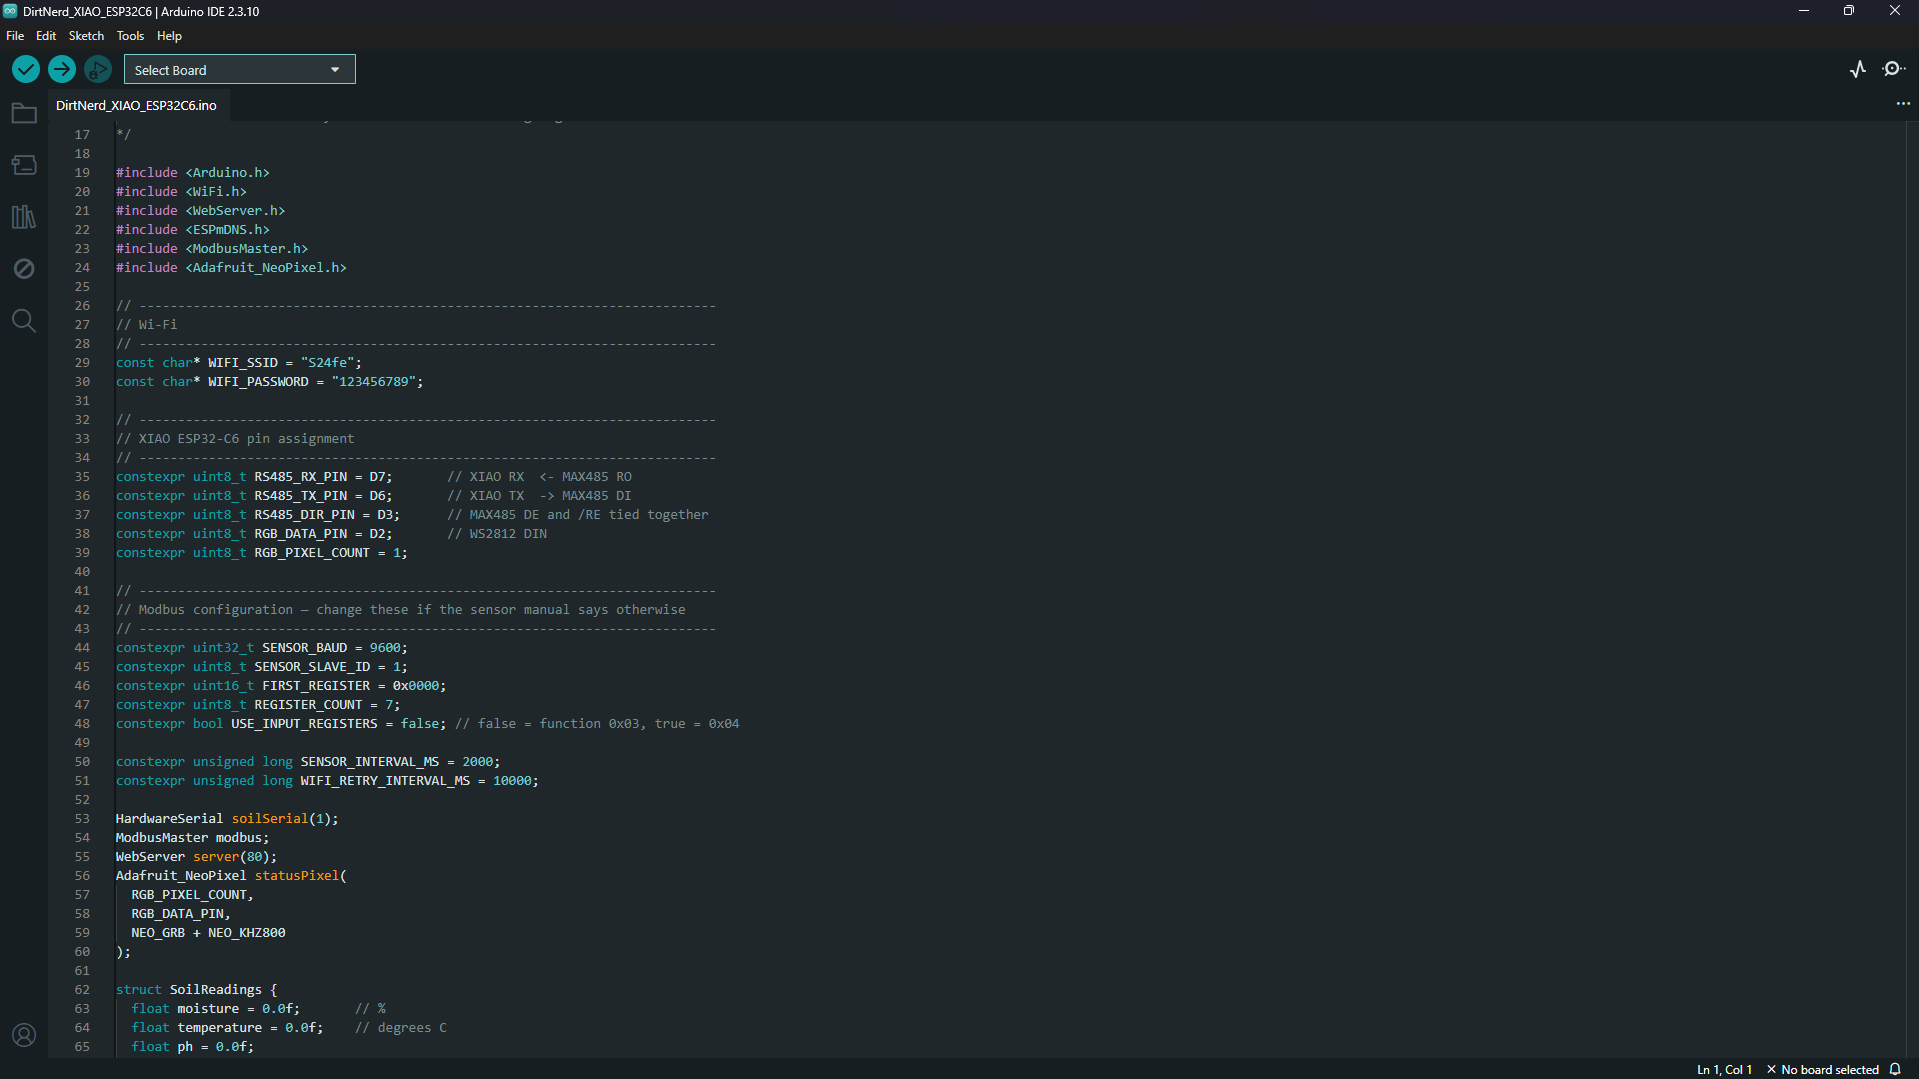Click the 'Ln 1, Col 1' position indicator
The image size is (1919, 1079).
click(1724, 1069)
